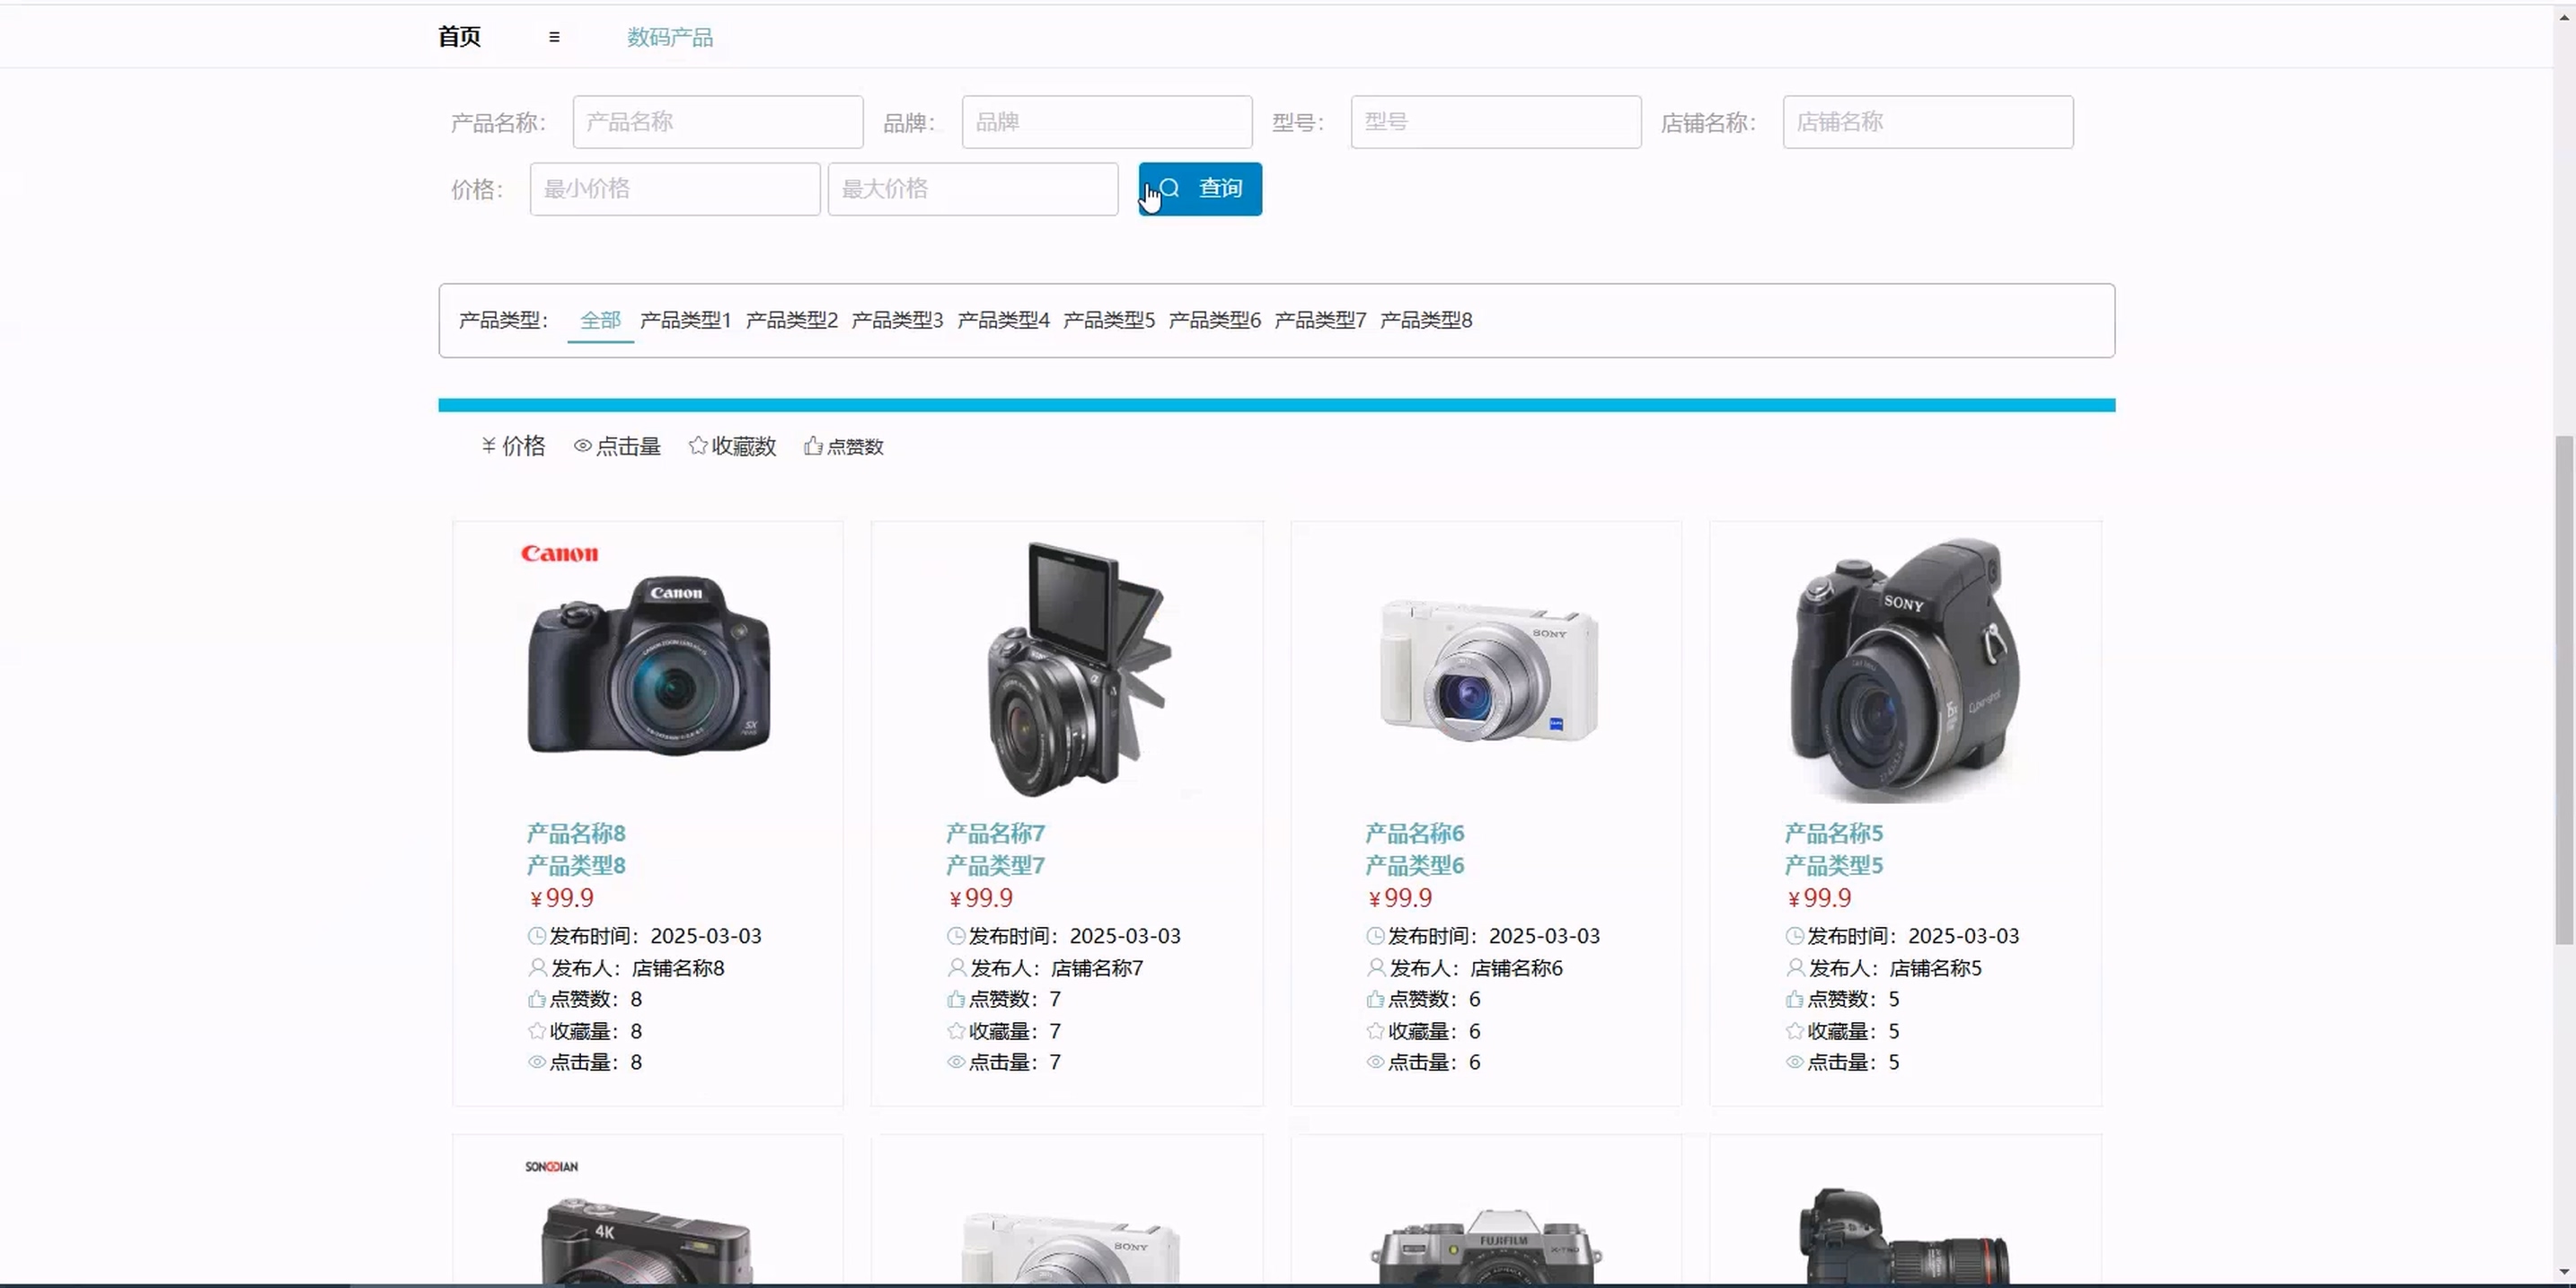Click the hamburger menu icon beside 首页

point(554,37)
